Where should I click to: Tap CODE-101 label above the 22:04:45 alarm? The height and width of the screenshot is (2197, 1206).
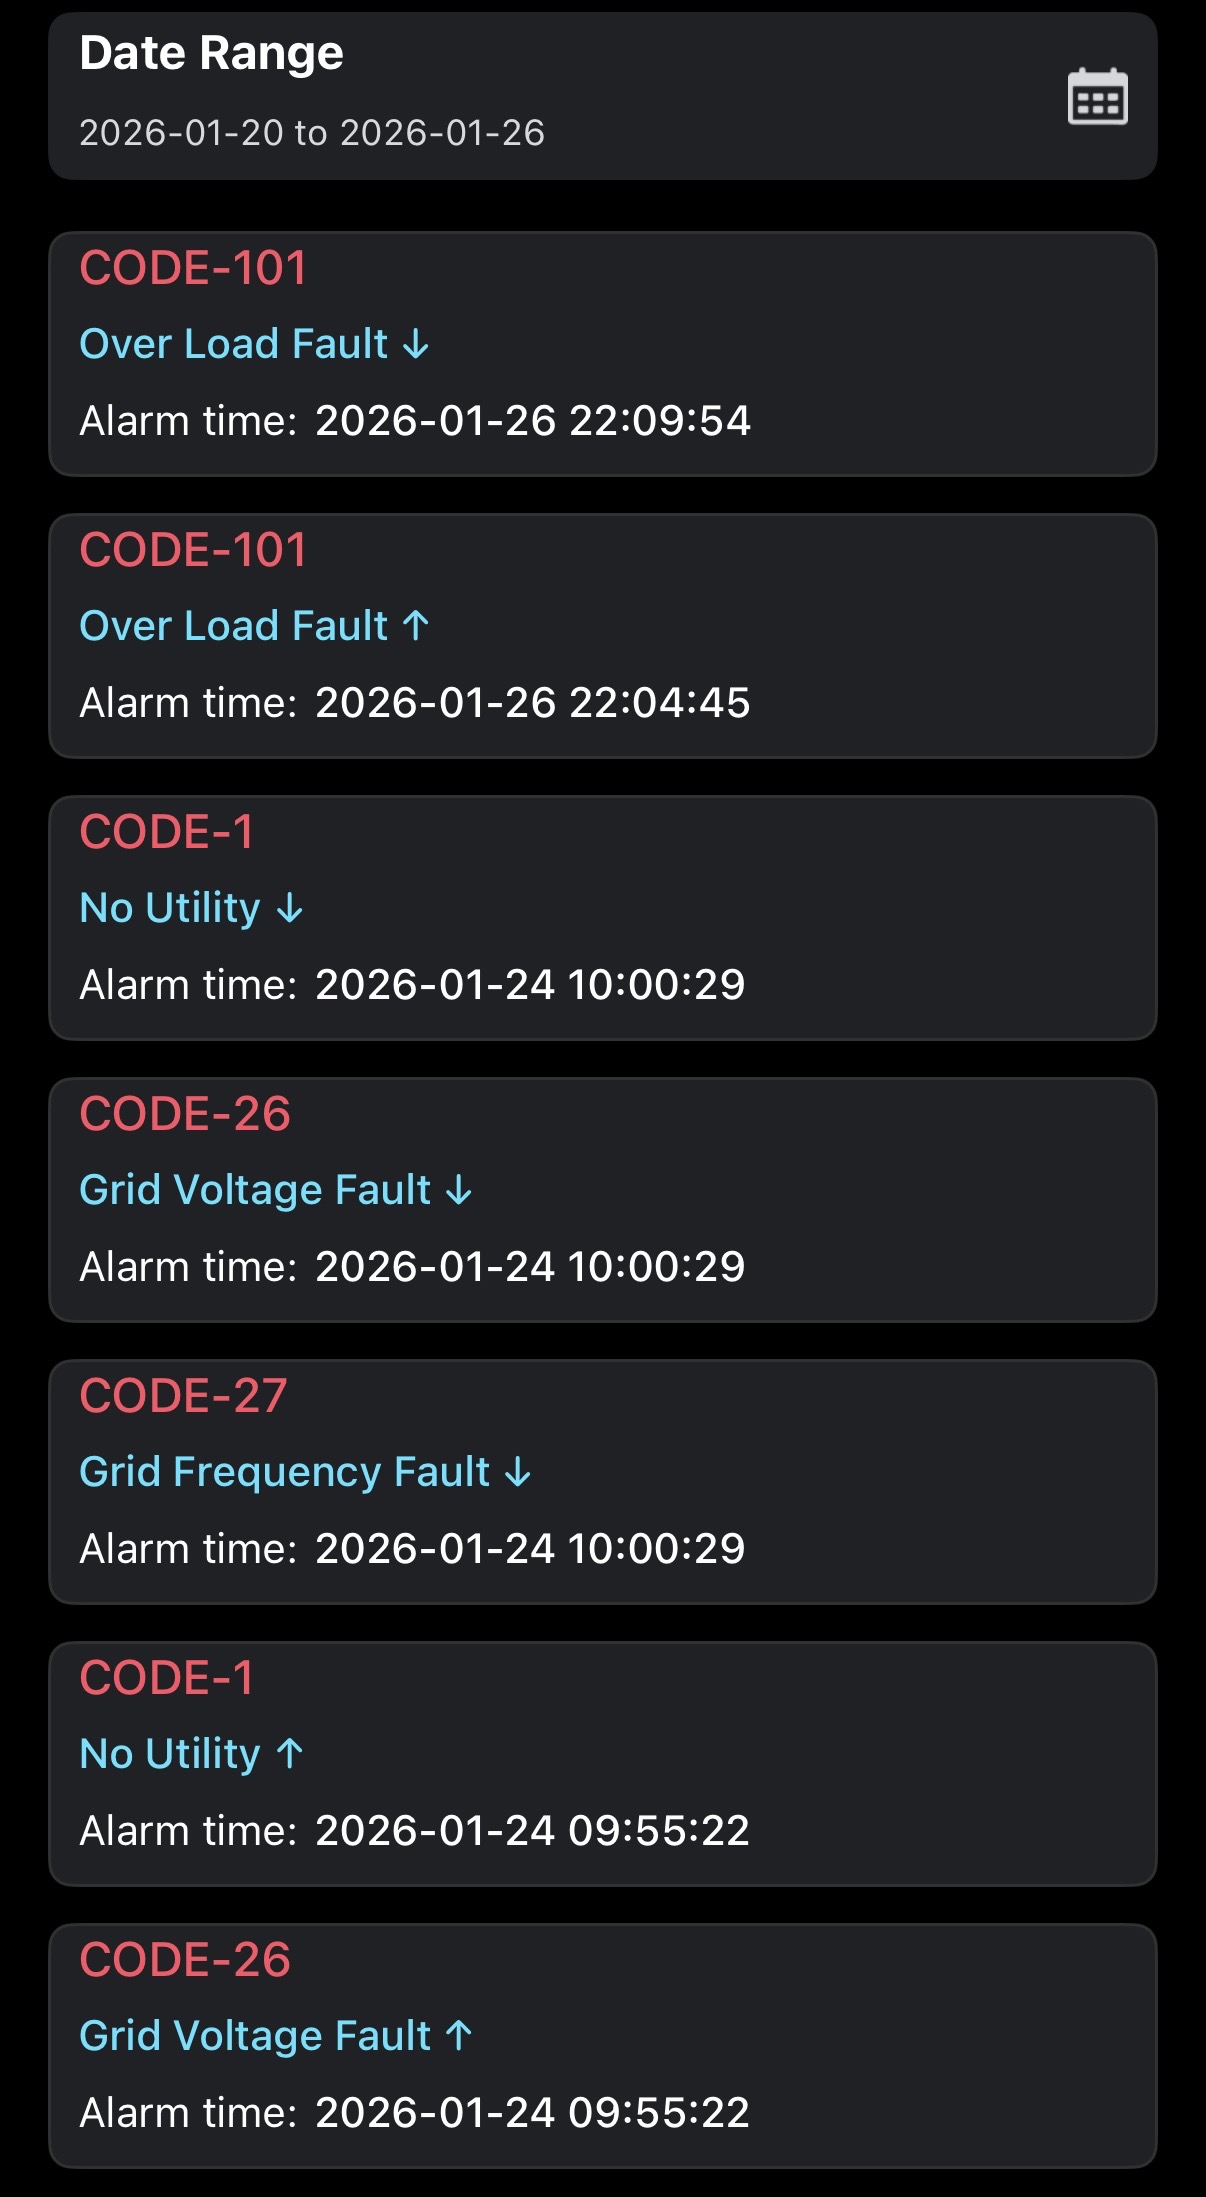193,550
